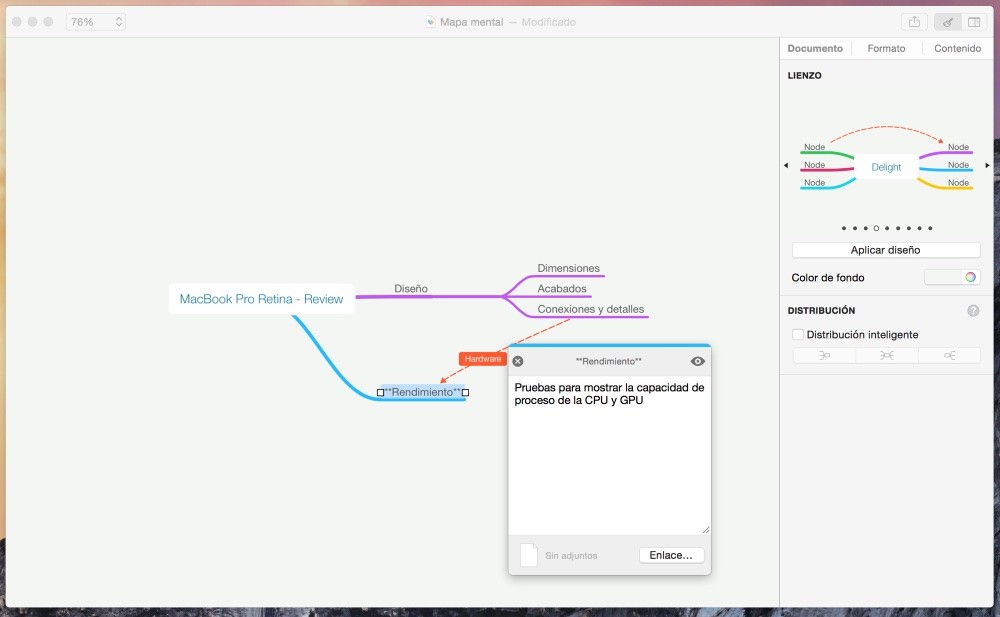This screenshot has width=1000, height=617.
Task: Toggle the sidebar panel icon in the toolbar
Action: coord(975,20)
